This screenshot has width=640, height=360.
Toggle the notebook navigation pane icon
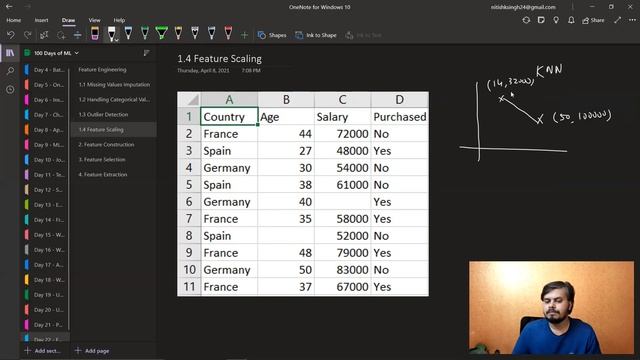(x=10, y=53)
